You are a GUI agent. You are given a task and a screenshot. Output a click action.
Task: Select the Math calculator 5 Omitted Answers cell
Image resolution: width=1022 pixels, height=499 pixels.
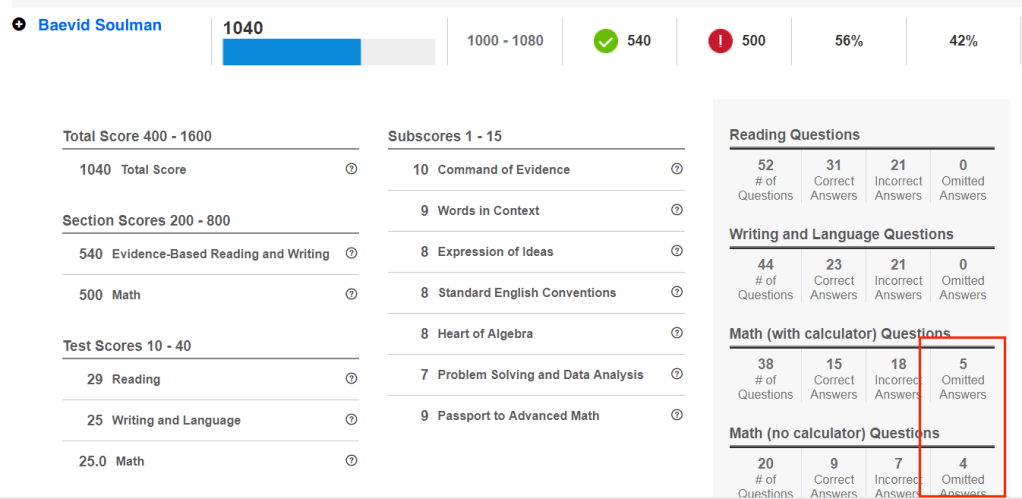(x=962, y=379)
